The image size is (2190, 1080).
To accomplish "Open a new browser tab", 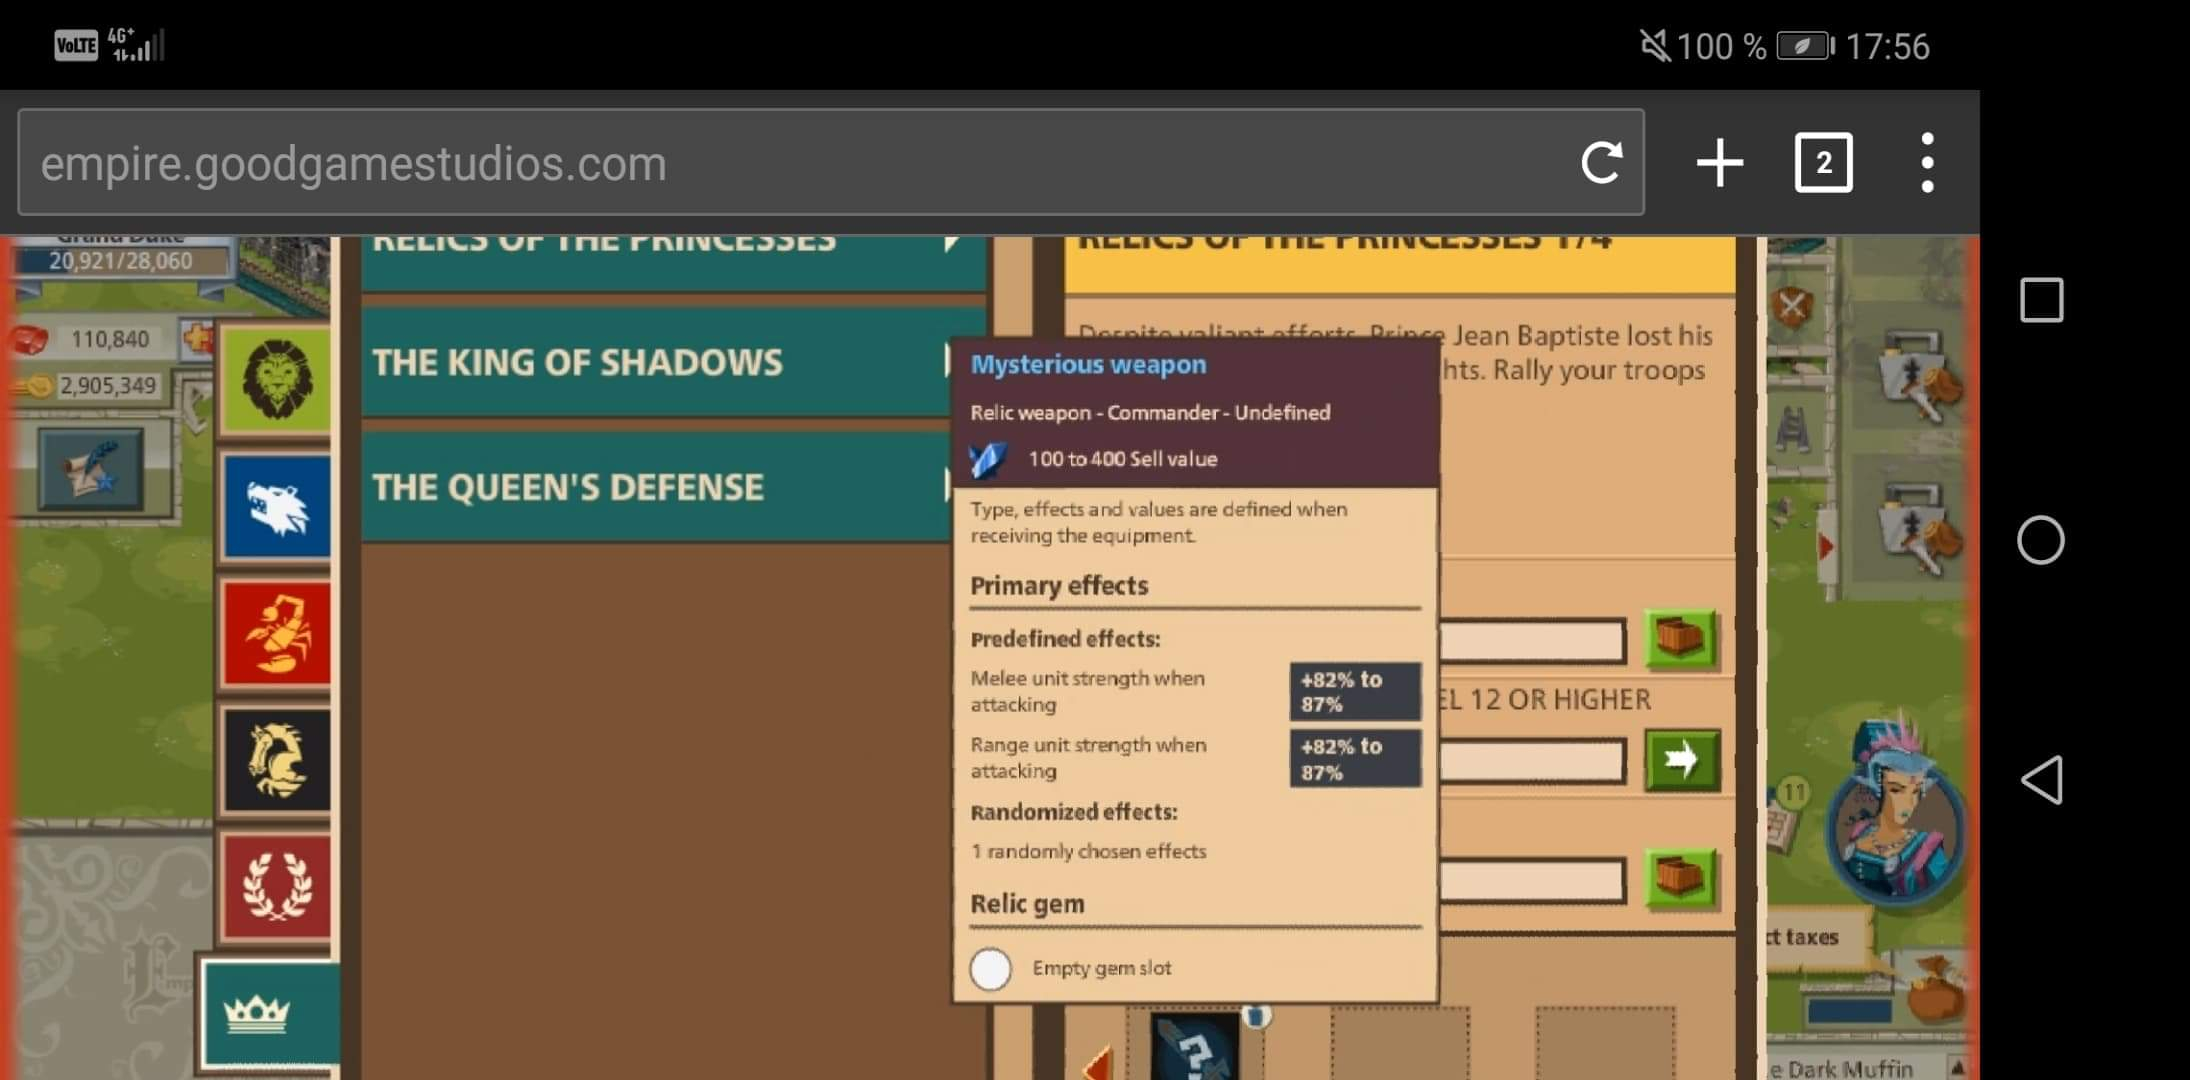I will pyautogui.click(x=1720, y=163).
